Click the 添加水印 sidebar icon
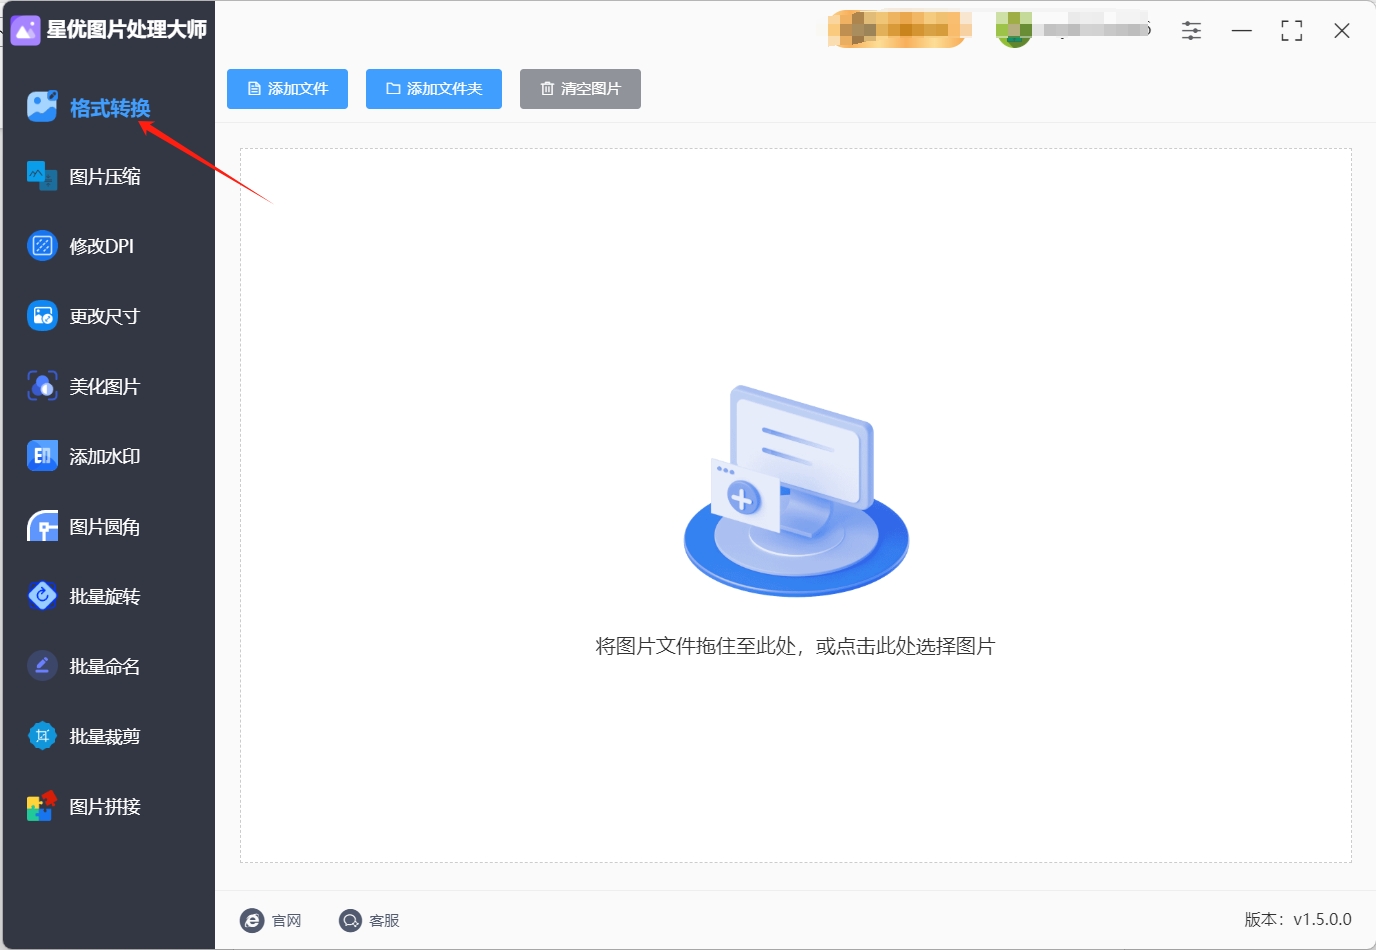Viewport: 1376px width, 950px height. pos(42,456)
